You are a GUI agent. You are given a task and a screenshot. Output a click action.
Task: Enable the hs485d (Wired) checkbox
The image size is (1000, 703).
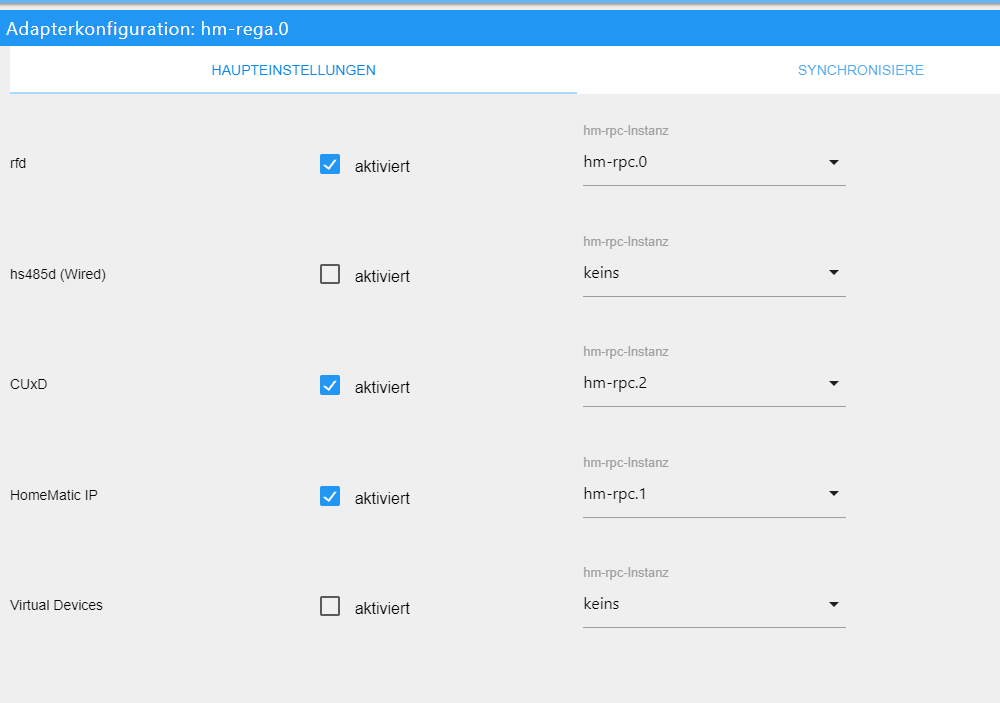(330, 274)
